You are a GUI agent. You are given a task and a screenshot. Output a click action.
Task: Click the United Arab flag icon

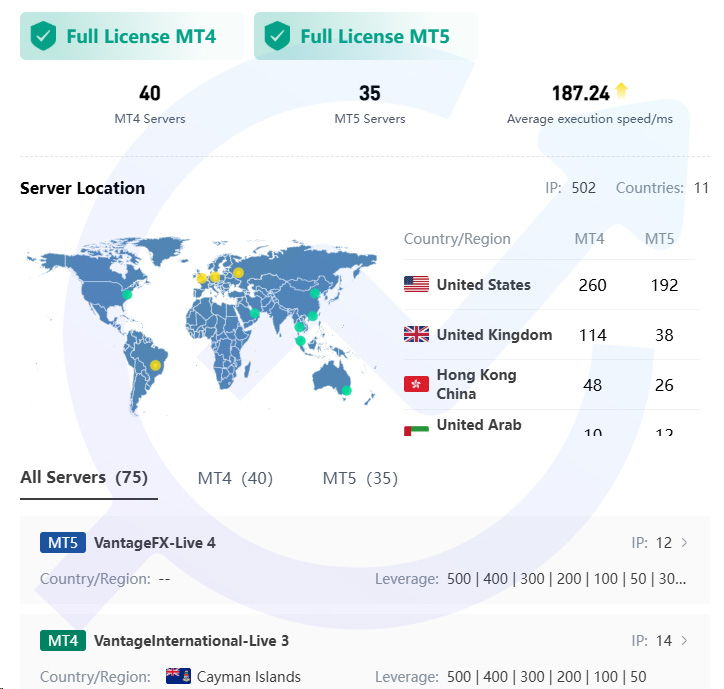(x=416, y=430)
